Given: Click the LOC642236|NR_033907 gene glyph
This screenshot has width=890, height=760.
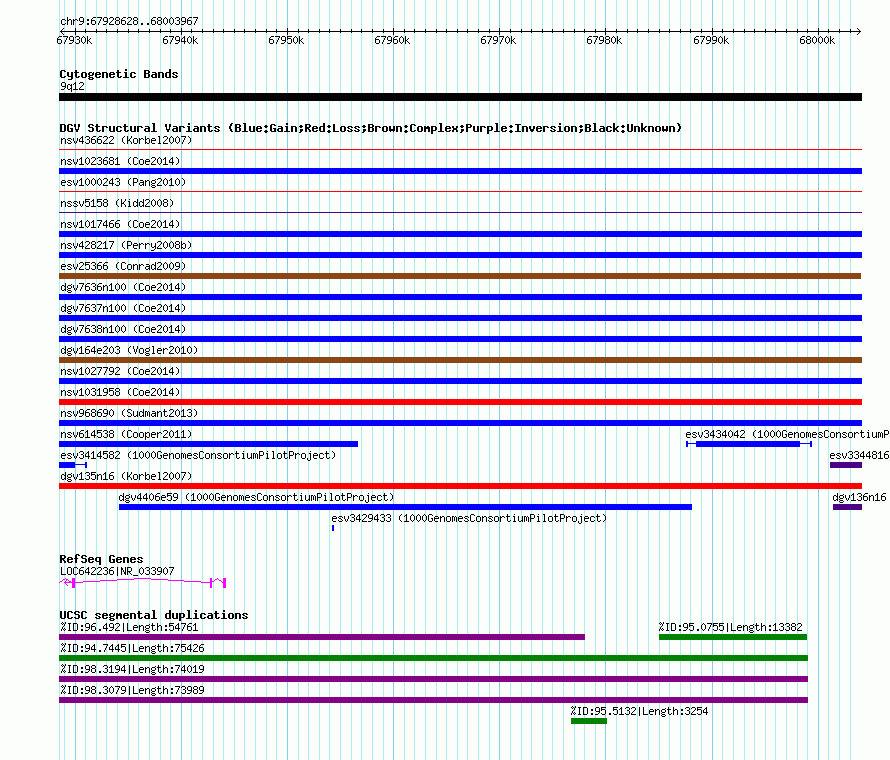Looking at the screenshot, I should [142, 582].
